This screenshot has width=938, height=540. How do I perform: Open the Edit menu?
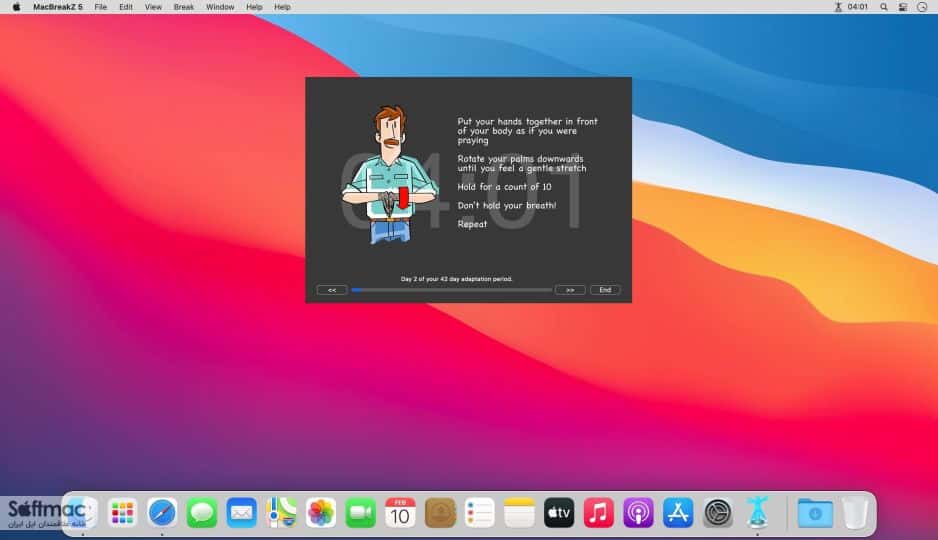(126, 7)
